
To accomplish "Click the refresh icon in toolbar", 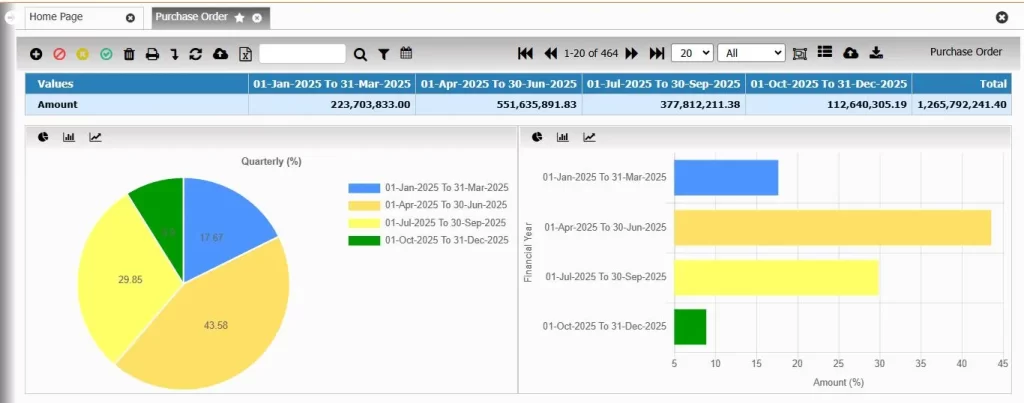I will pyautogui.click(x=196, y=53).
